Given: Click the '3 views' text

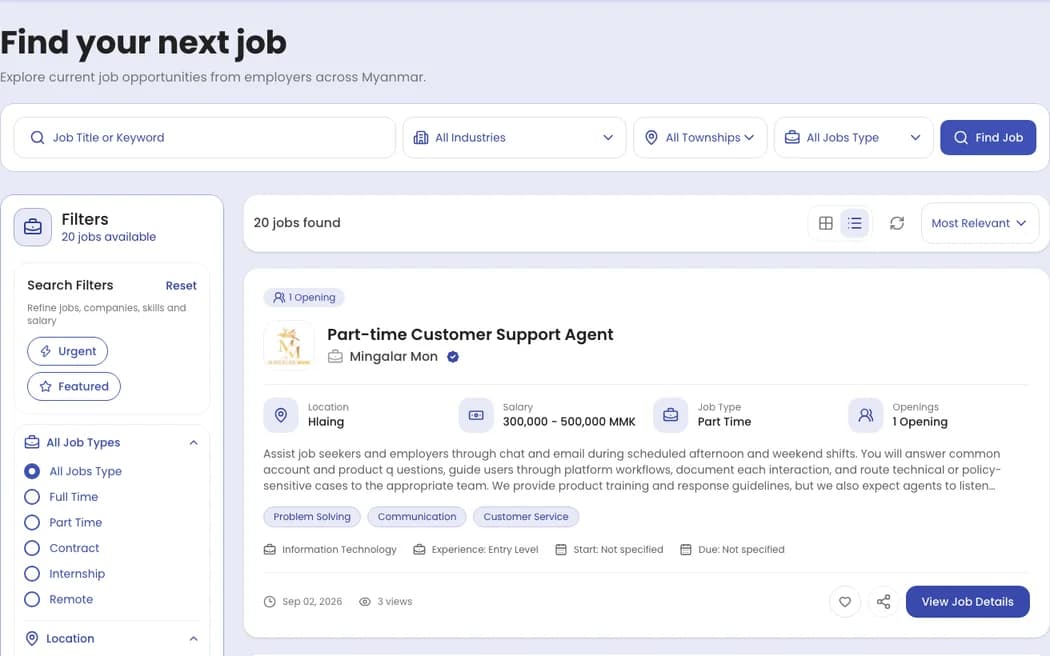Looking at the screenshot, I should coord(394,602).
